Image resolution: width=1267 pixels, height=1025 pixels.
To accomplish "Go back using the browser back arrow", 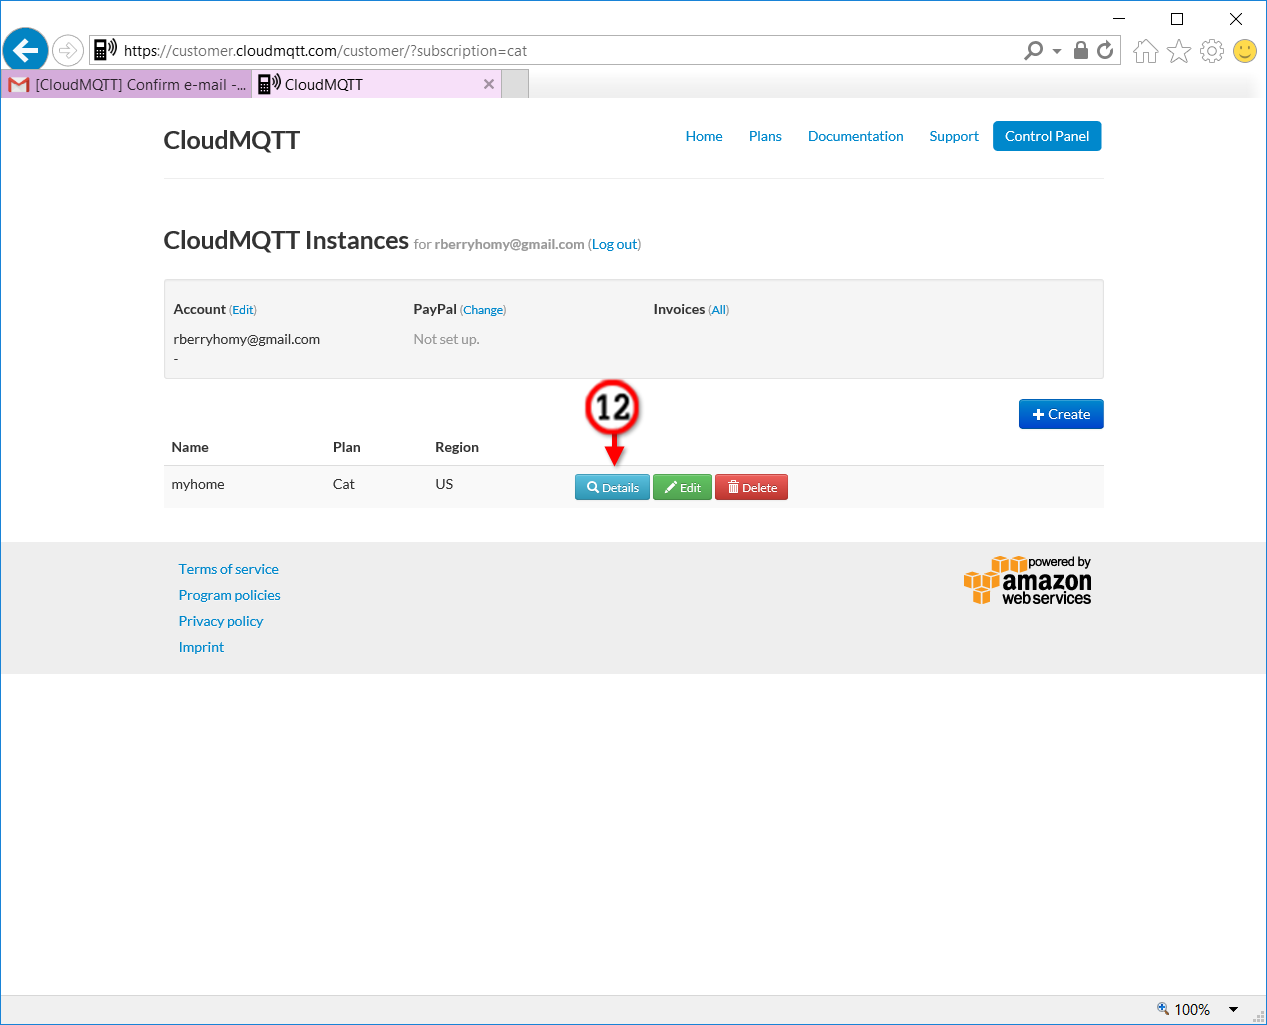I will tap(26, 50).
